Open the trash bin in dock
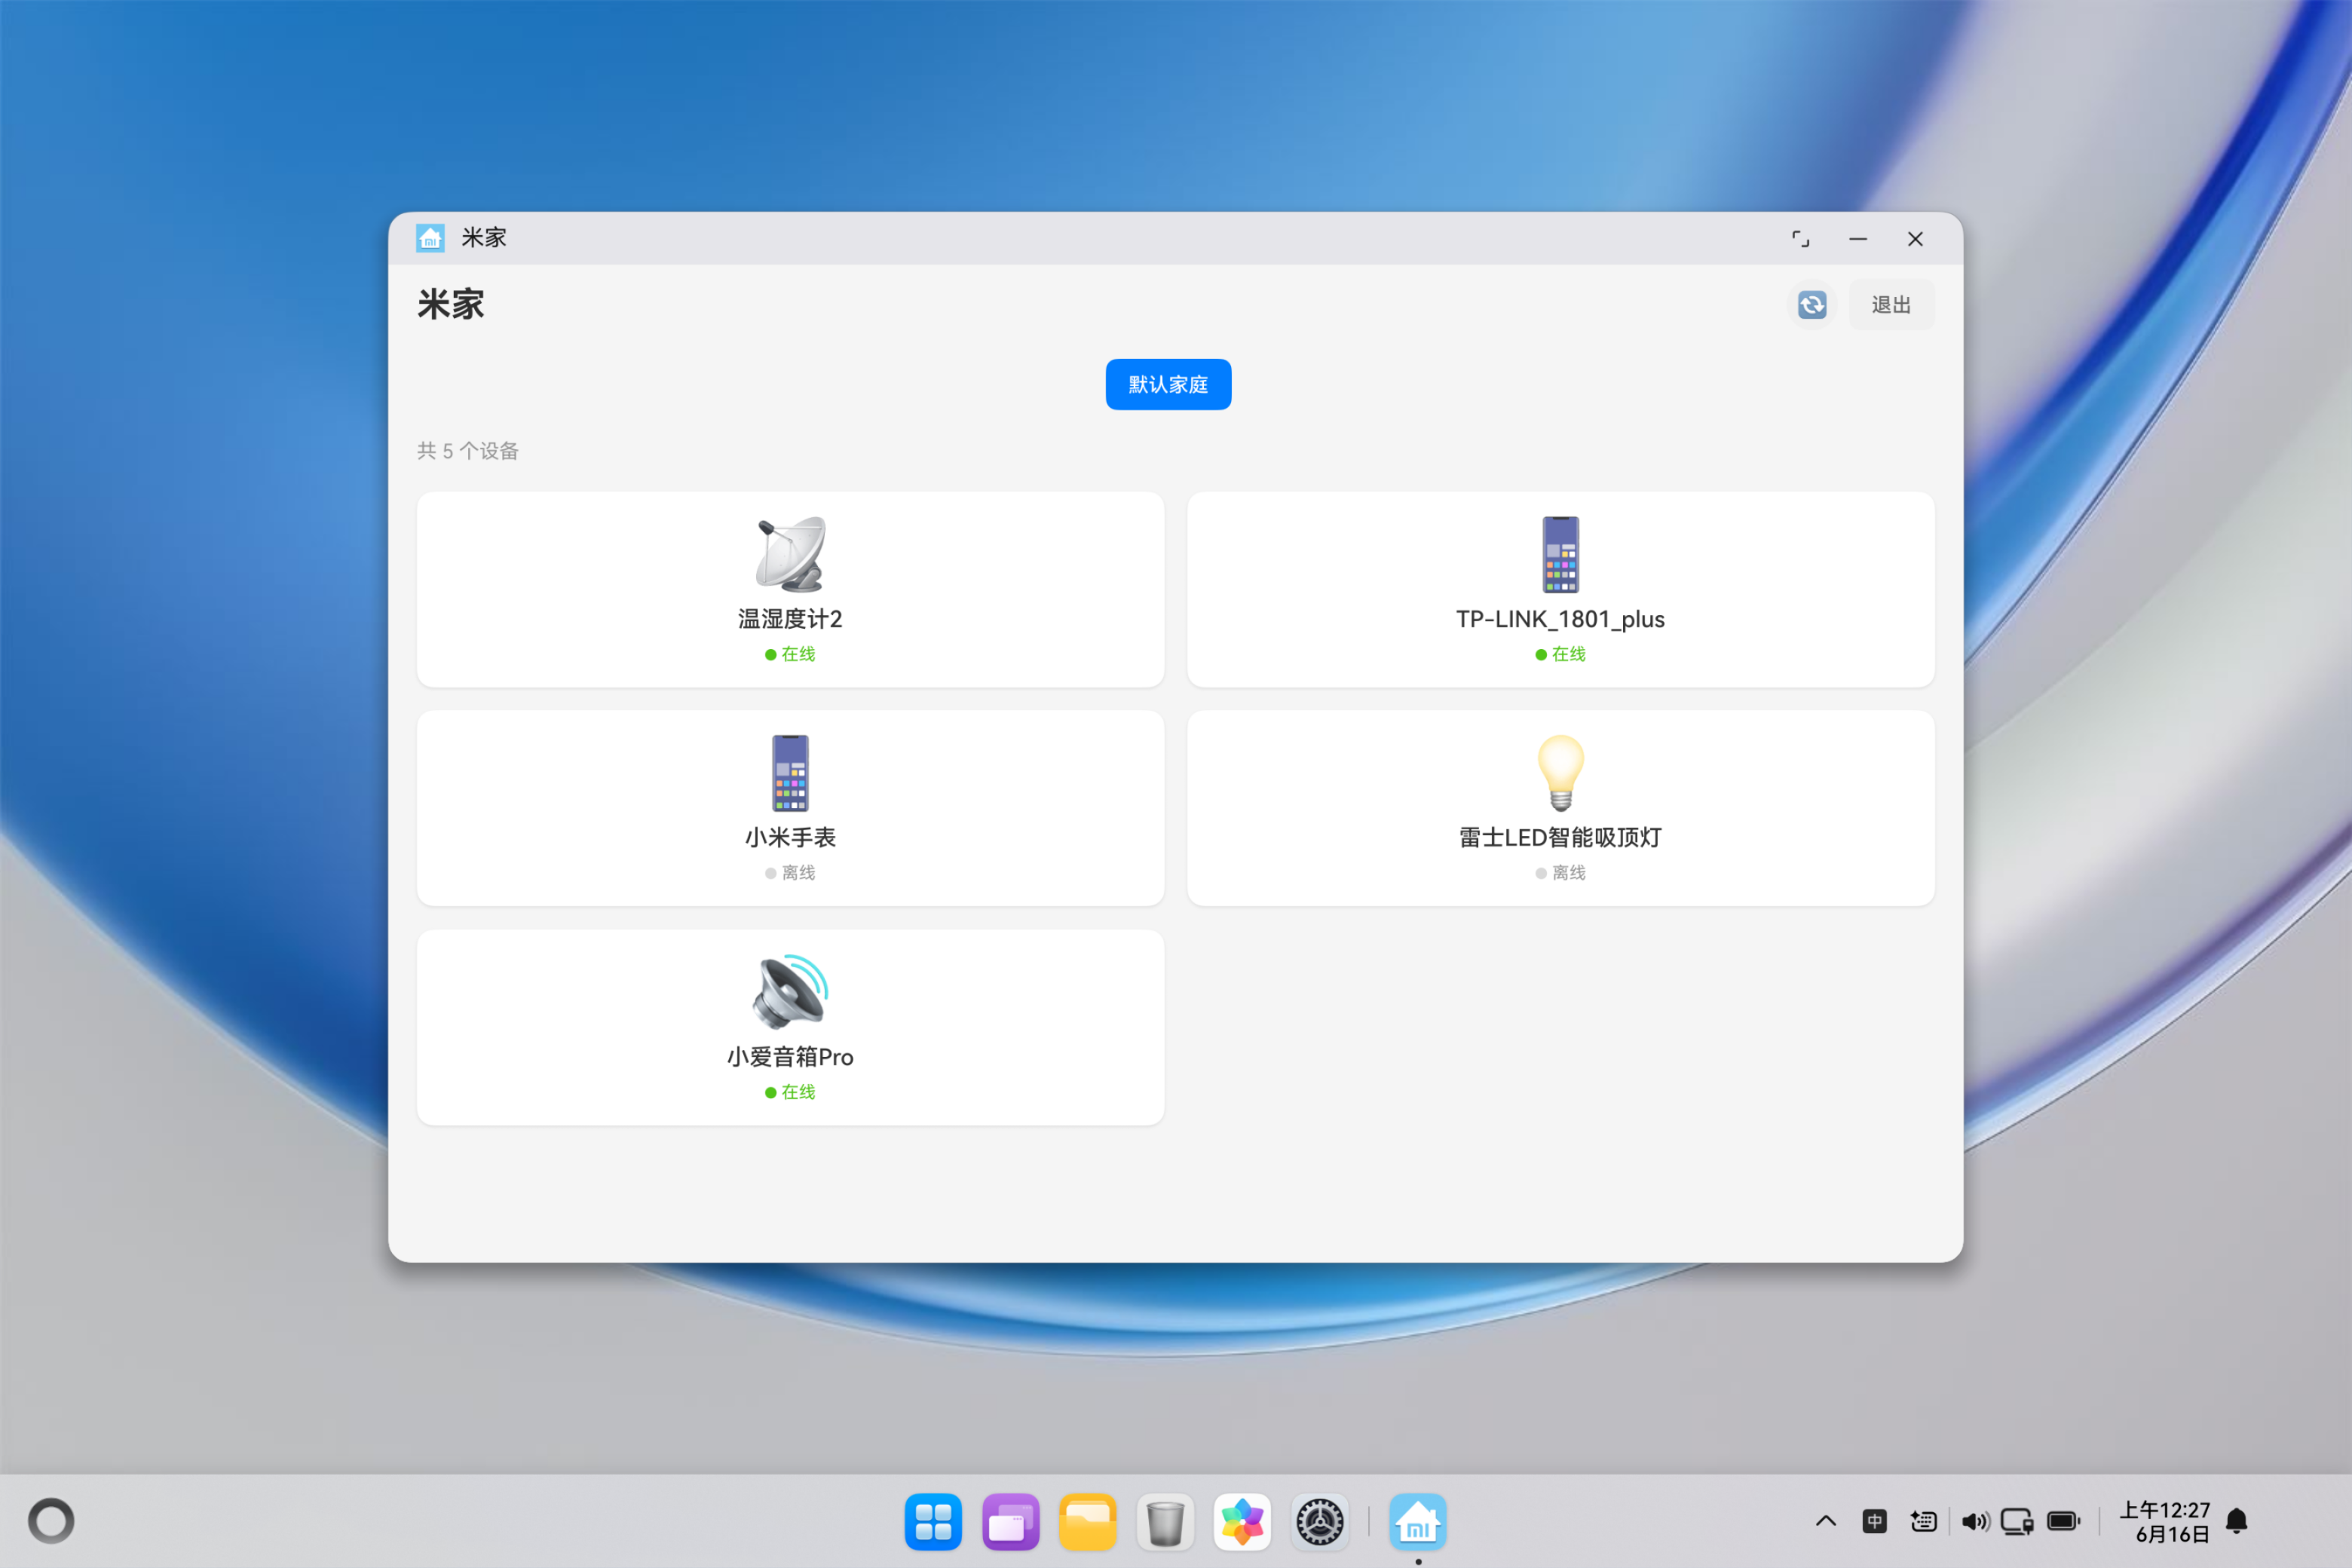The width and height of the screenshot is (2352, 1568). [x=1165, y=1522]
